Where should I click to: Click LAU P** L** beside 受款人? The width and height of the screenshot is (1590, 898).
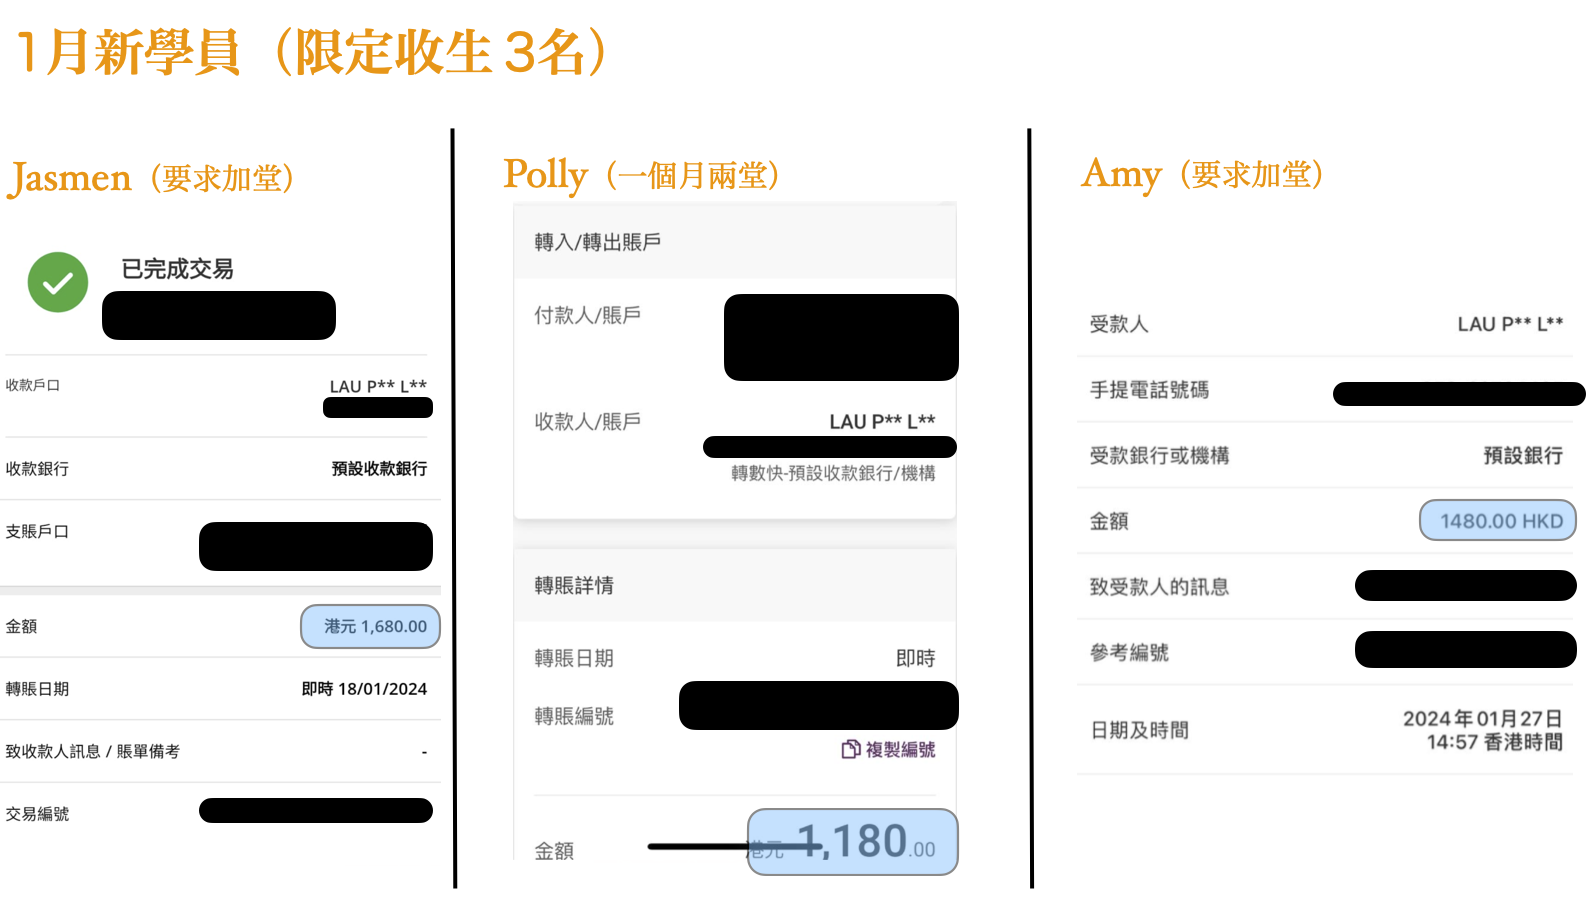click(1509, 324)
